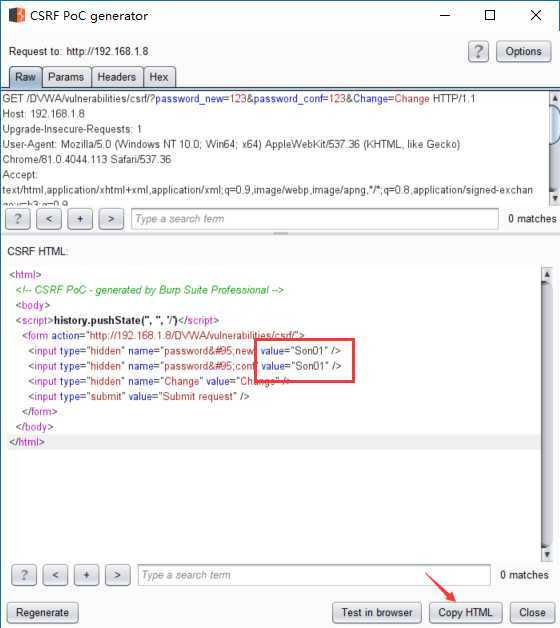The image size is (560, 628).
Task: Click the 'CSRF HTML:' label
Action: (x=38, y=252)
